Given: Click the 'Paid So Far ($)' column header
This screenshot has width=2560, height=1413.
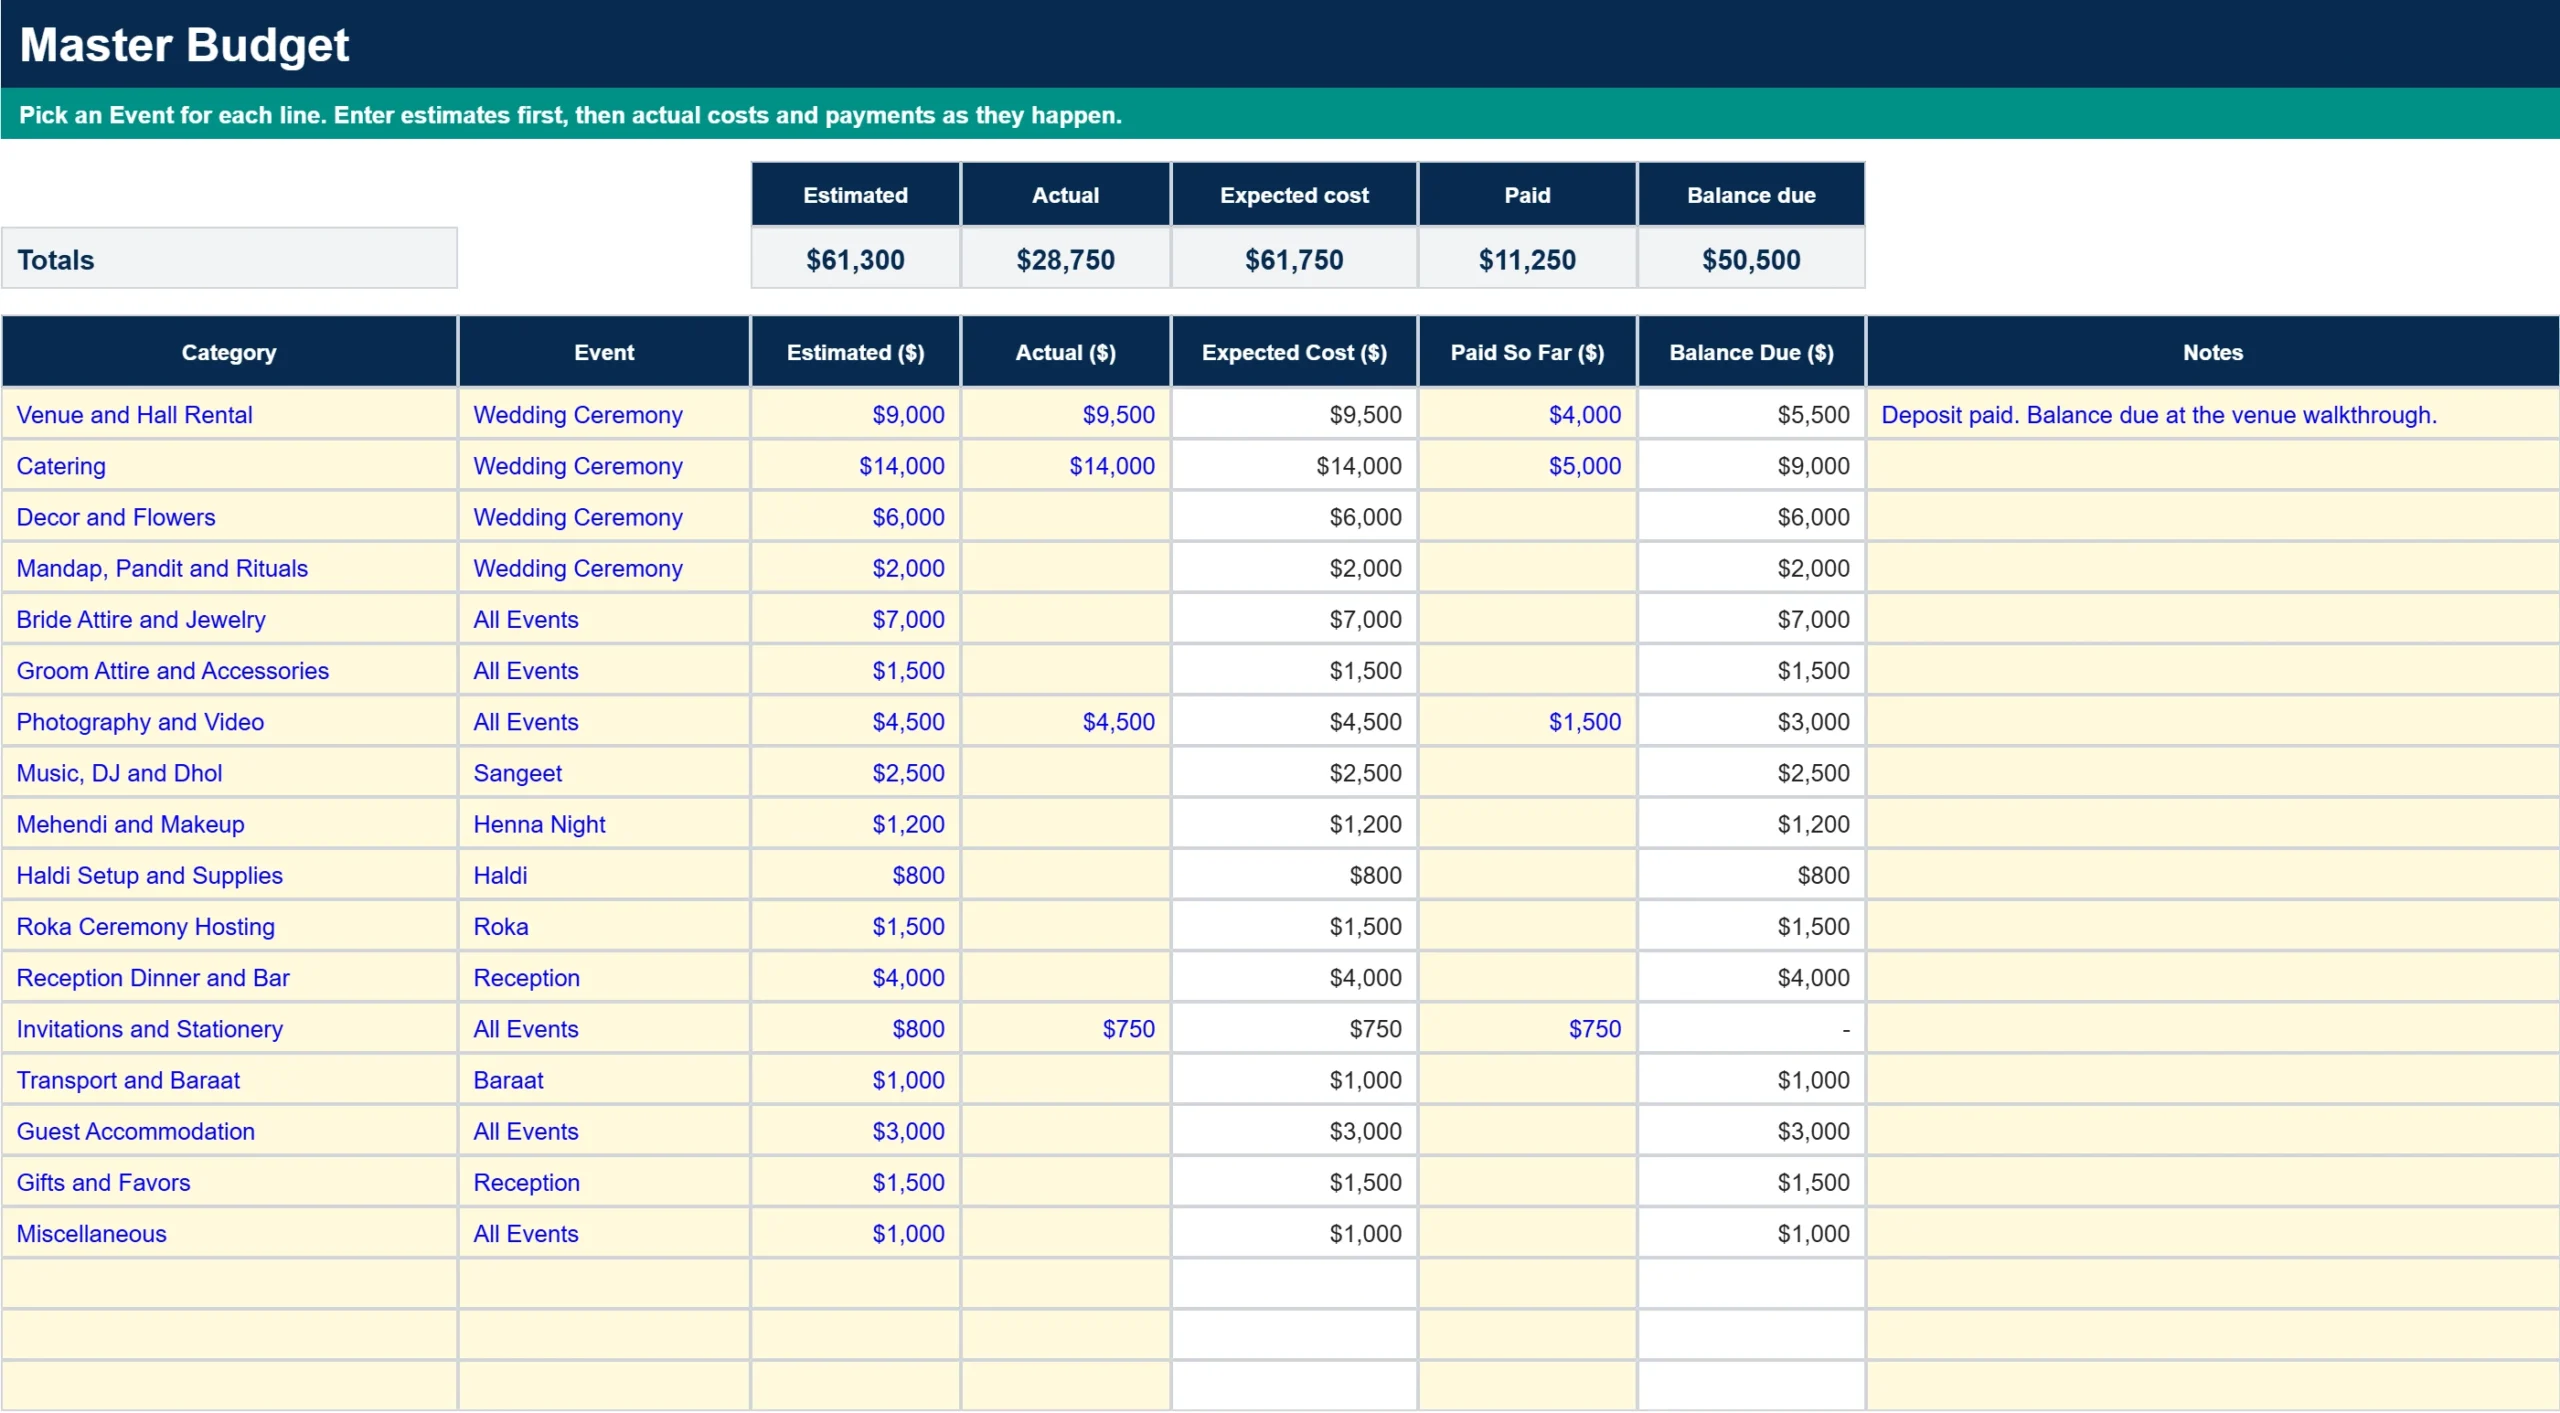Looking at the screenshot, I should pyautogui.click(x=1527, y=352).
